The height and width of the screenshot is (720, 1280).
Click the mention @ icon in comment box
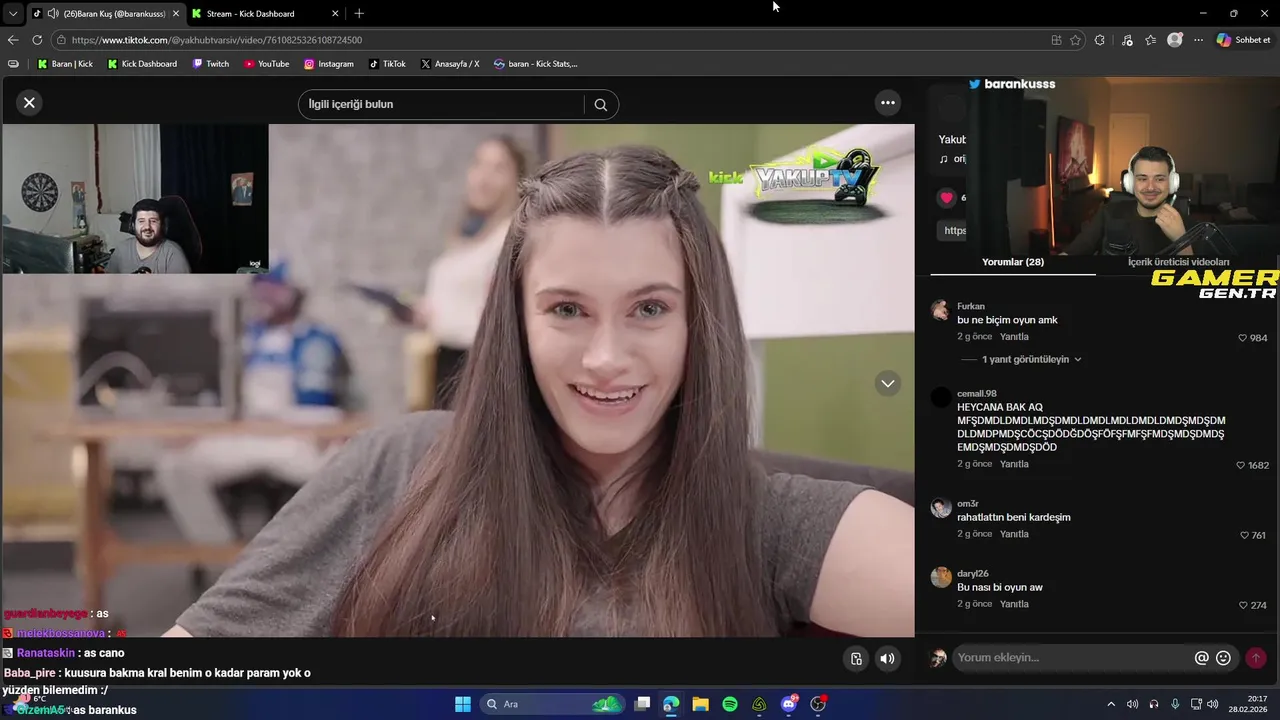(1202, 658)
